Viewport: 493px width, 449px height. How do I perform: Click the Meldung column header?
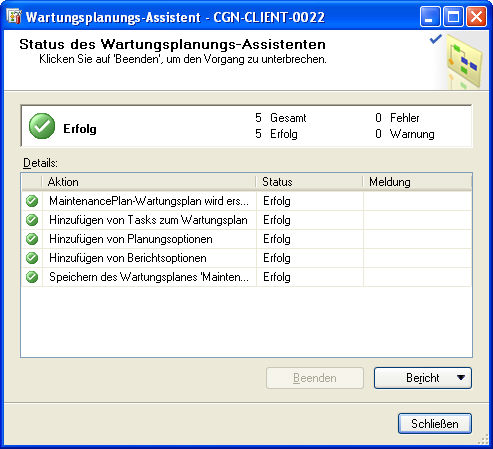[417, 182]
